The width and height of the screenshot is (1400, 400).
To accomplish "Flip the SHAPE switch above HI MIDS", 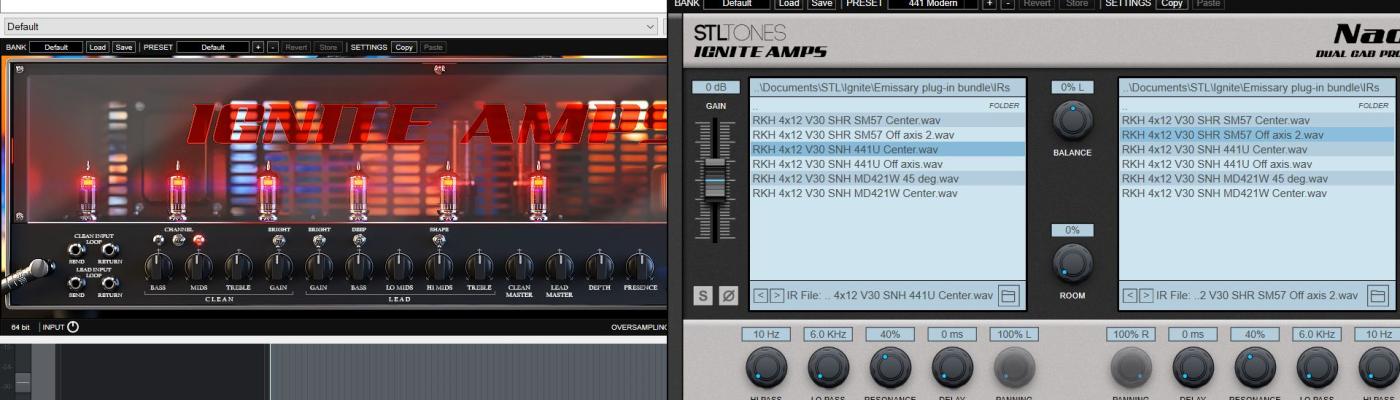I will 439,240.
